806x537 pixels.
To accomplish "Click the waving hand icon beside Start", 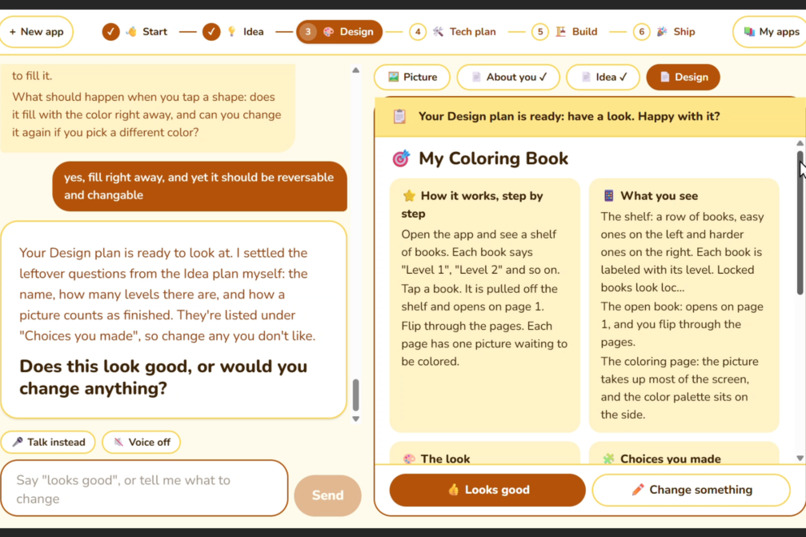I will [132, 32].
